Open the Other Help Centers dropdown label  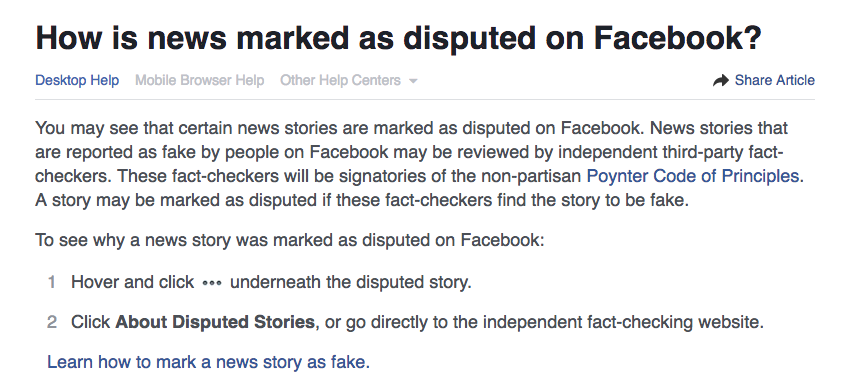(x=340, y=80)
